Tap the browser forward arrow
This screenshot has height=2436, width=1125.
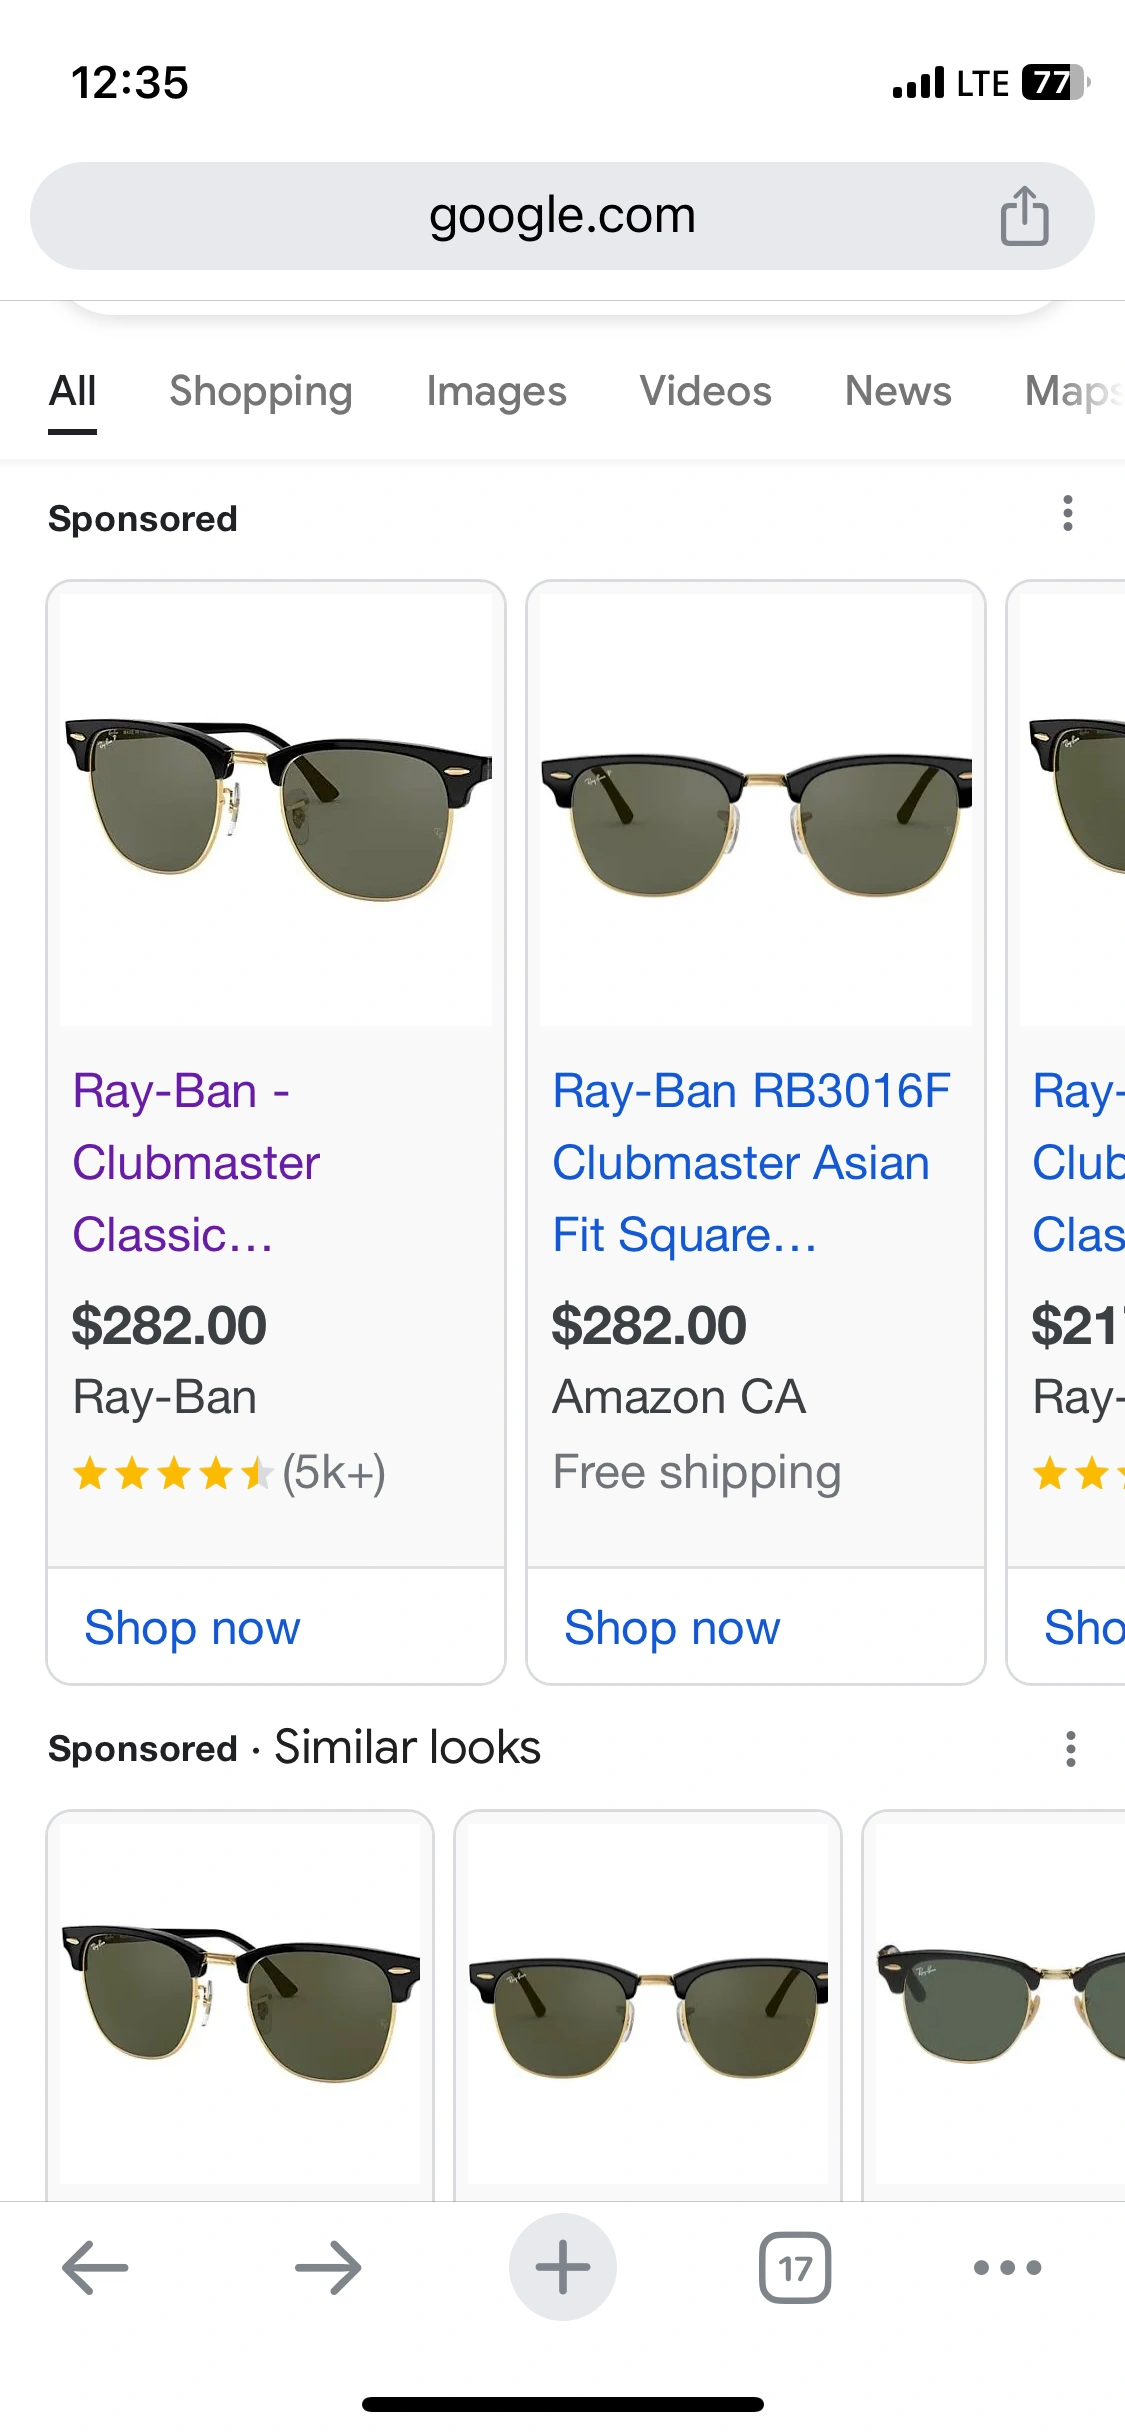pos(328,2267)
